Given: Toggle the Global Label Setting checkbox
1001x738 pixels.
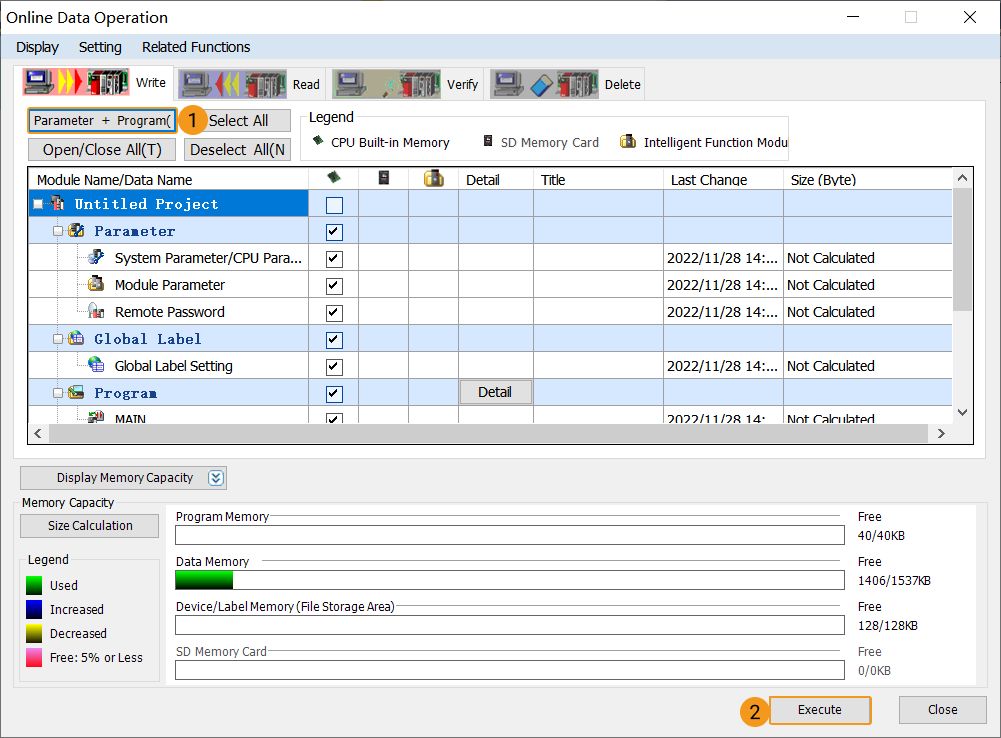Looking at the screenshot, I should 332,365.
